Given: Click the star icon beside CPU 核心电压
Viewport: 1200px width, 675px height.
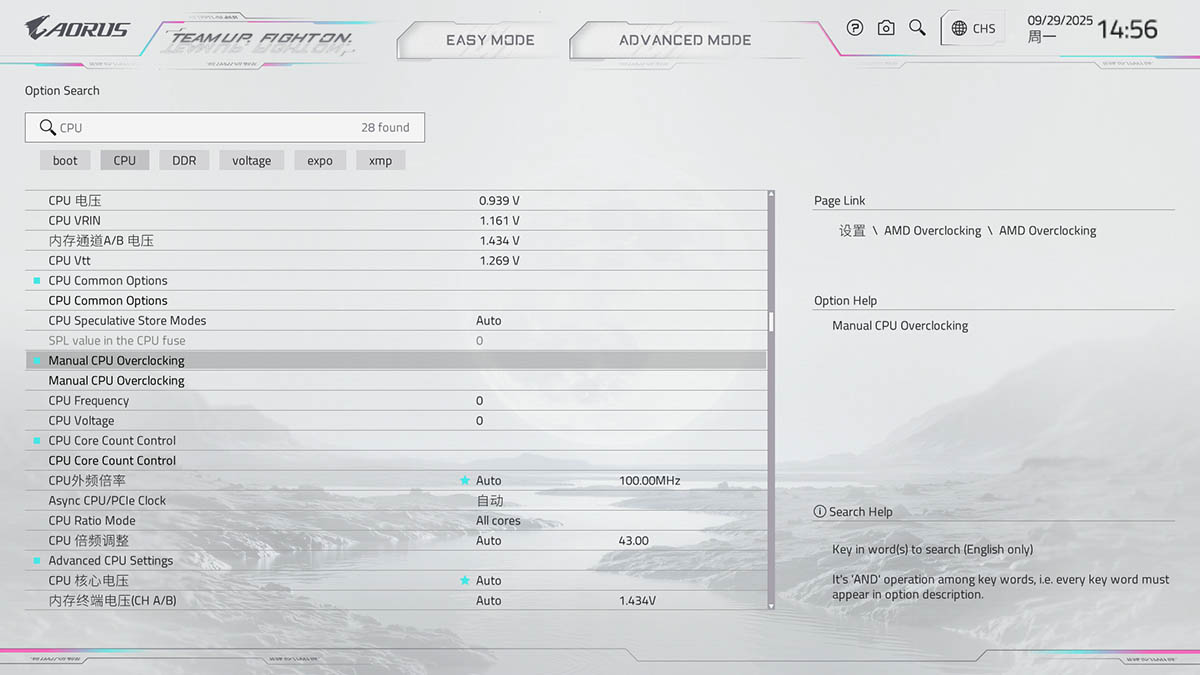Looking at the screenshot, I should click(464, 581).
